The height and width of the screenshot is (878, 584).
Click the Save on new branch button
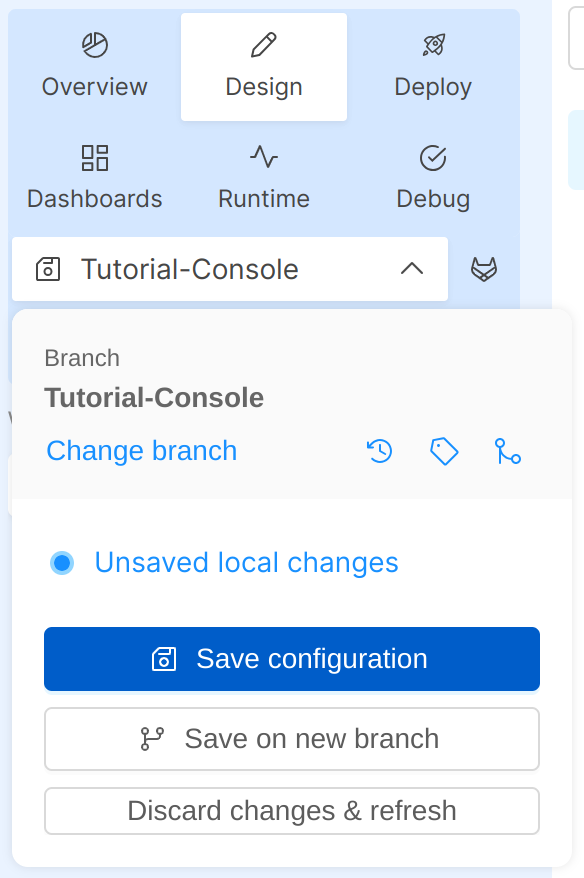coord(291,738)
